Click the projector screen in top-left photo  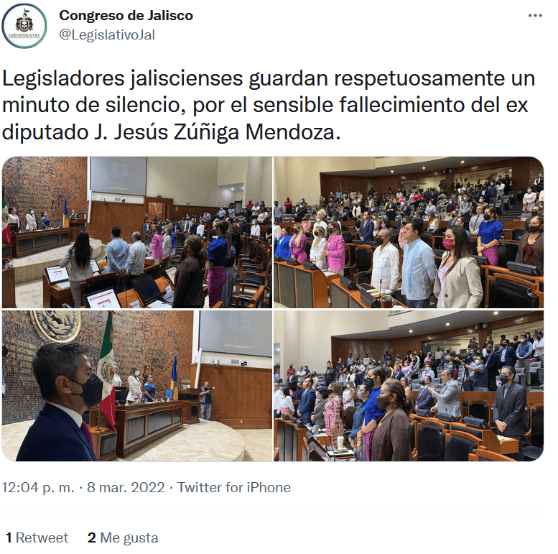(x=118, y=175)
